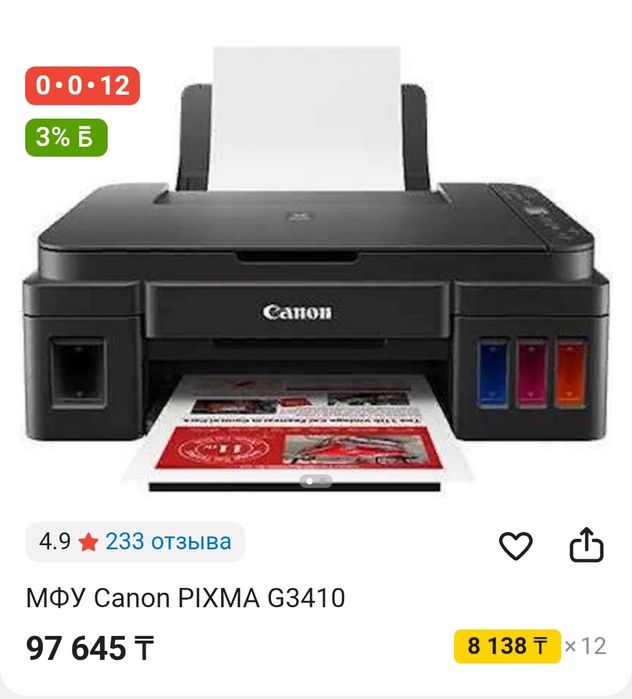The height and width of the screenshot is (699, 632).
Task: Click the magenta ink tank on the printer
Action: [532, 373]
